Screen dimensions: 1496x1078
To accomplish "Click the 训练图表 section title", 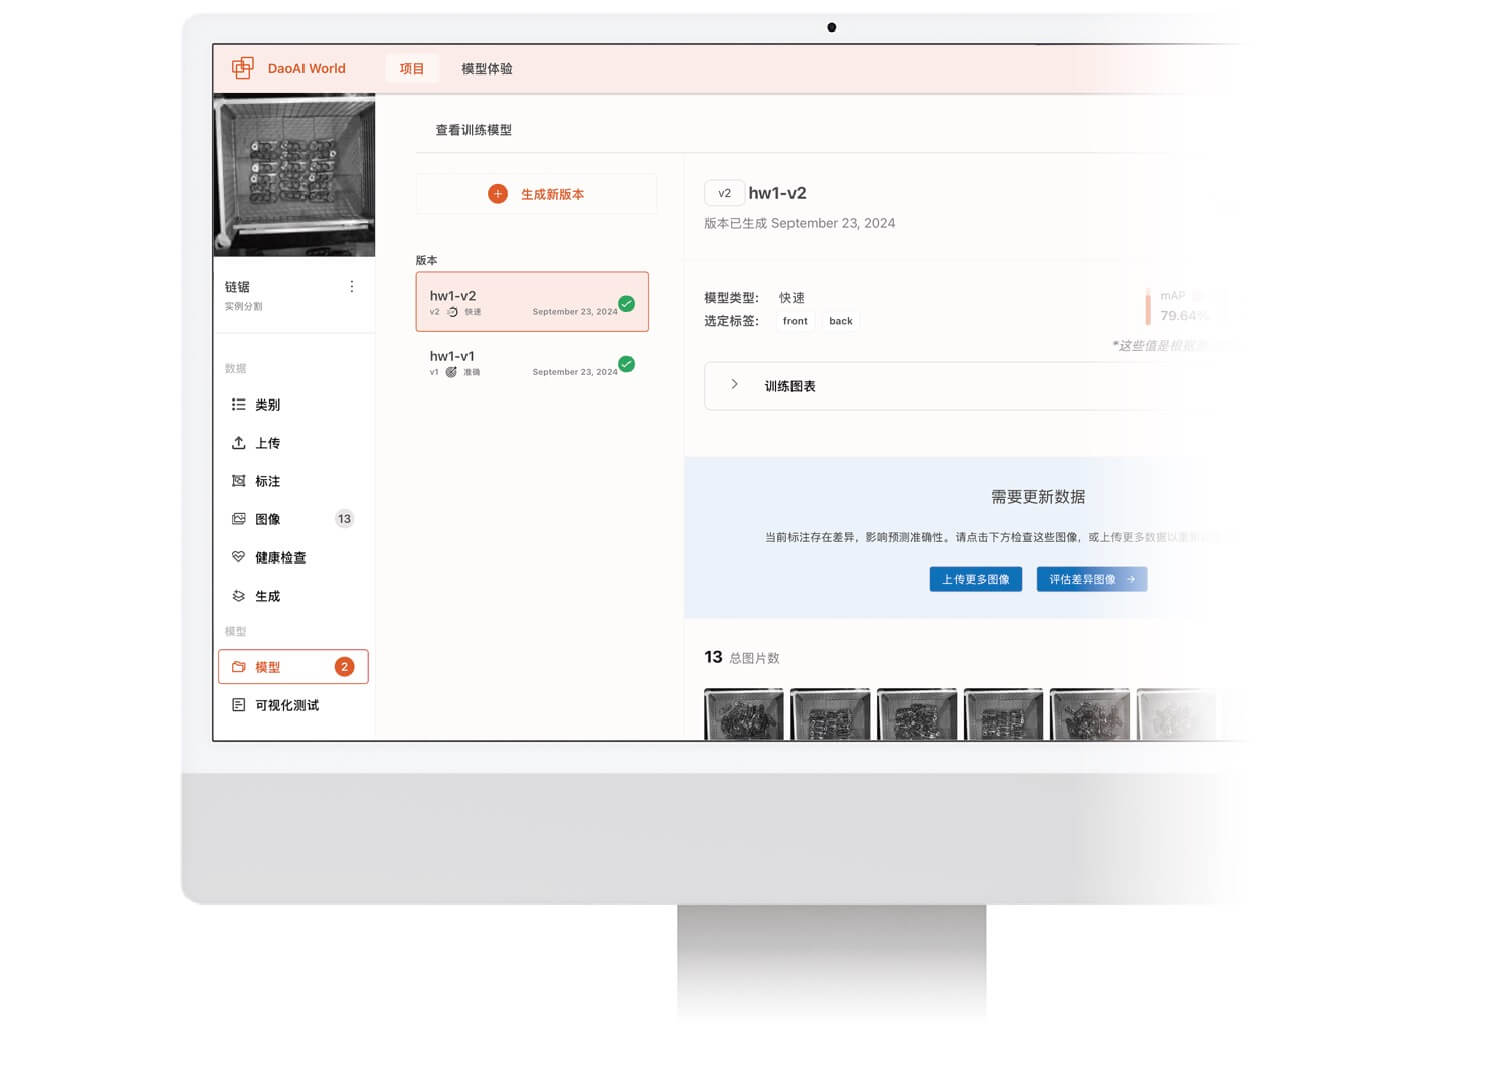I will click(790, 386).
